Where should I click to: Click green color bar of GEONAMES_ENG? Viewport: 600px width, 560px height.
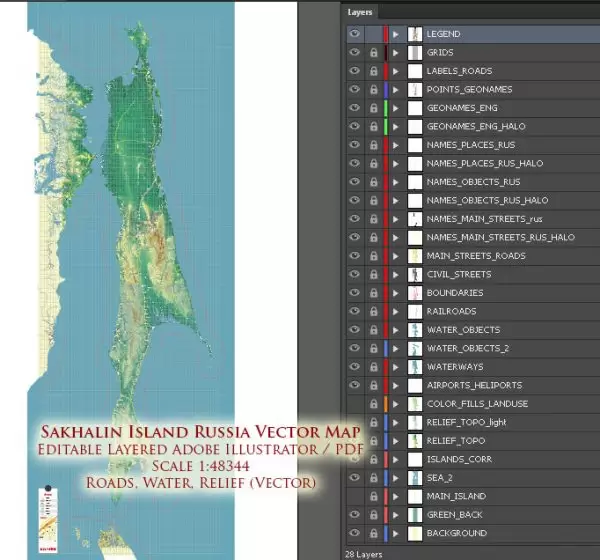pyautogui.click(x=386, y=108)
